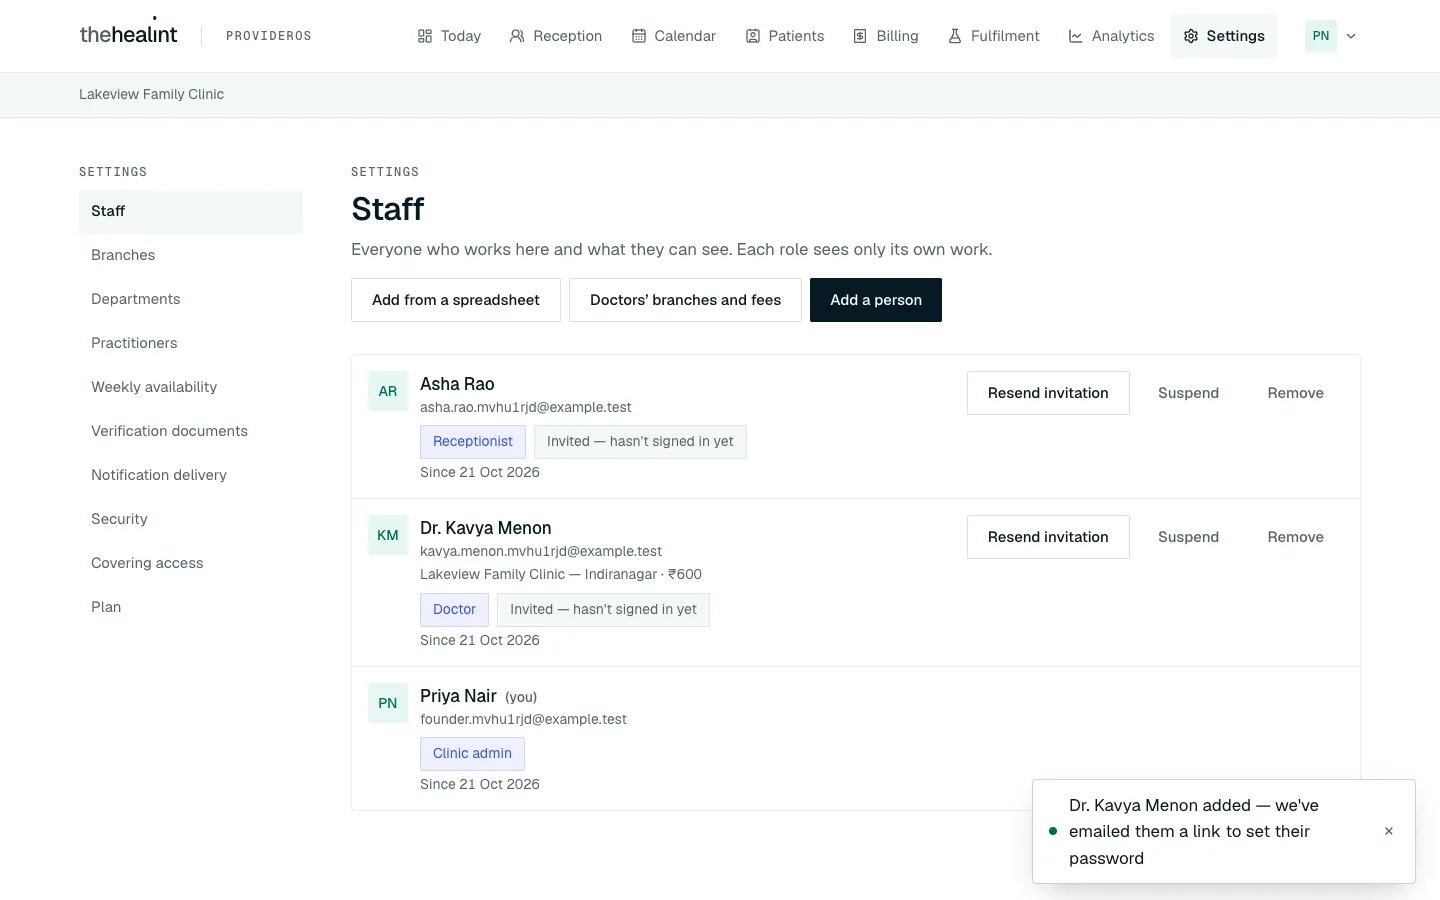
Task: Click the Receptionist role tag
Action: pyautogui.click(x=473, y=442)
